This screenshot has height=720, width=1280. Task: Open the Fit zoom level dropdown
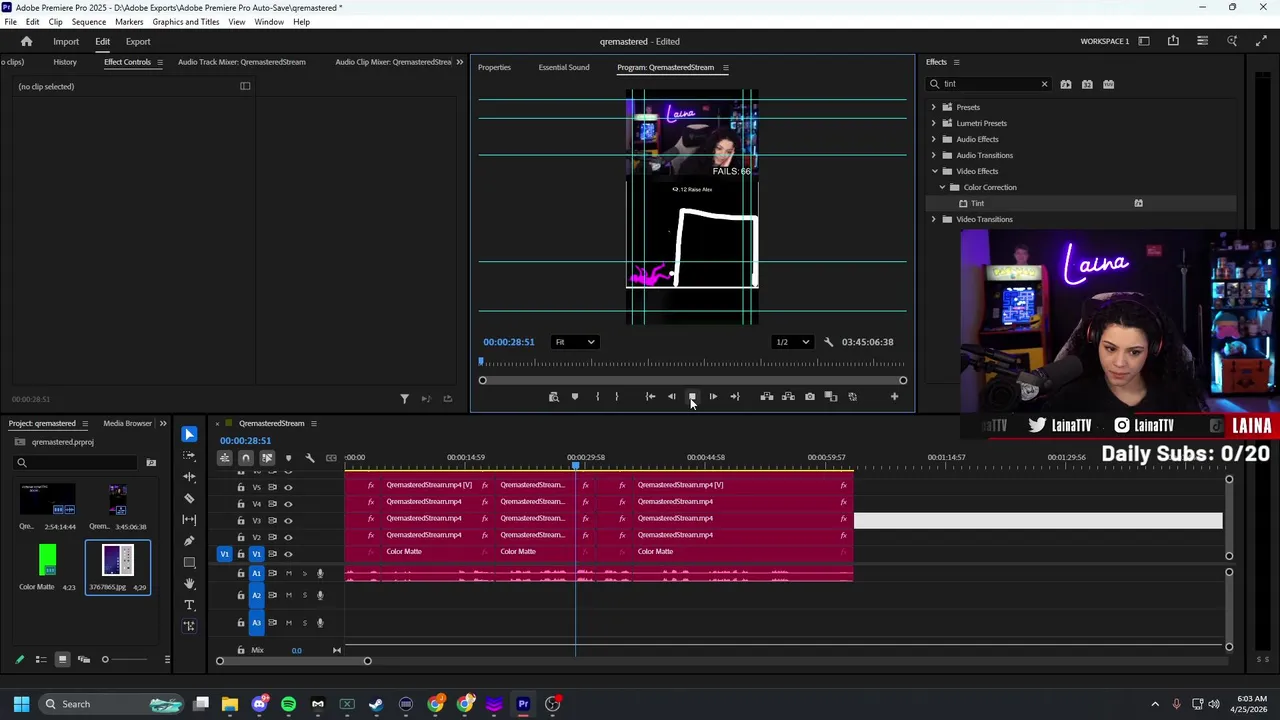tap(575, 342)
